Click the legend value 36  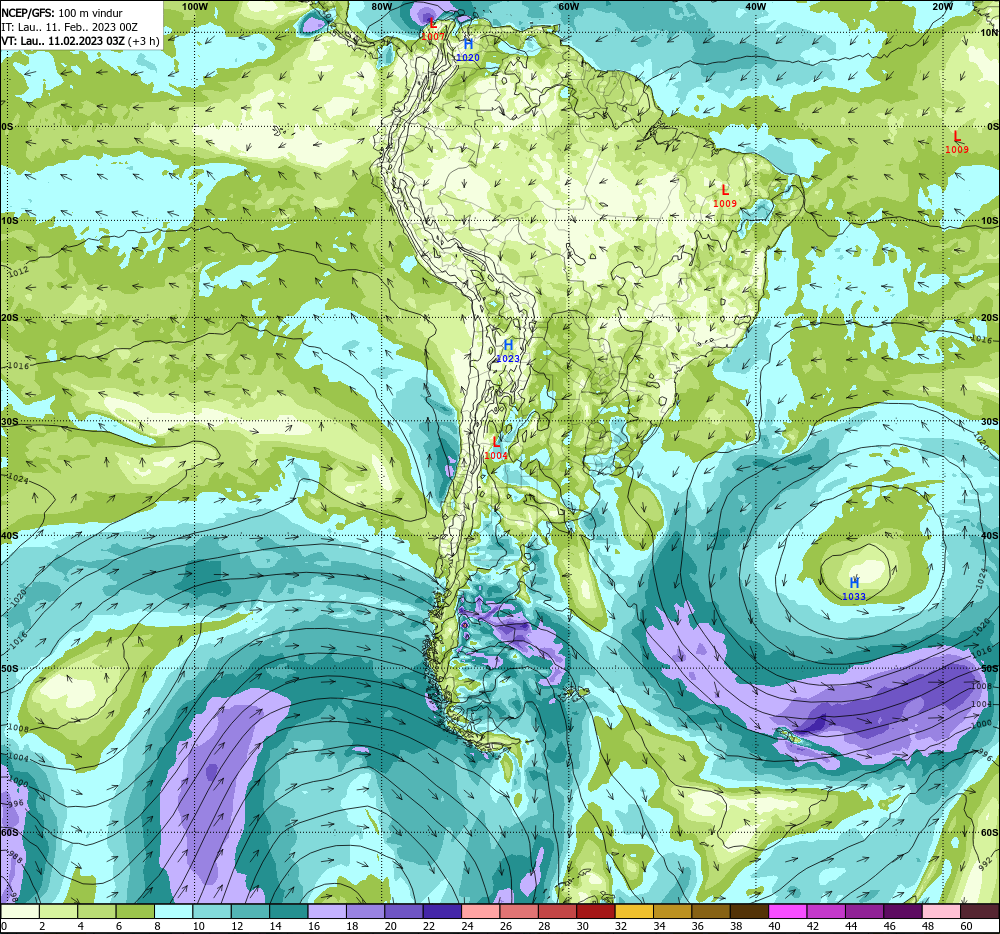[x=698, y=926]
